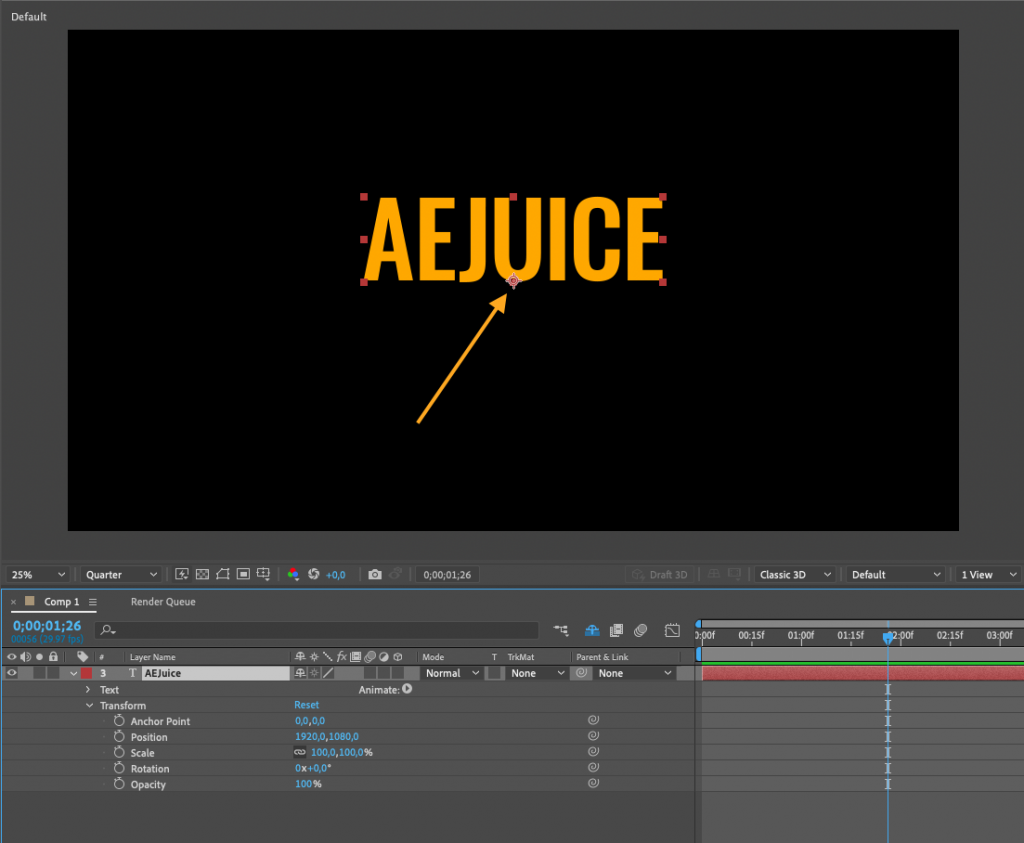Open the Quarter resolution dropdown
Viewport: 1024px width, 843px height.
(118, 574)
